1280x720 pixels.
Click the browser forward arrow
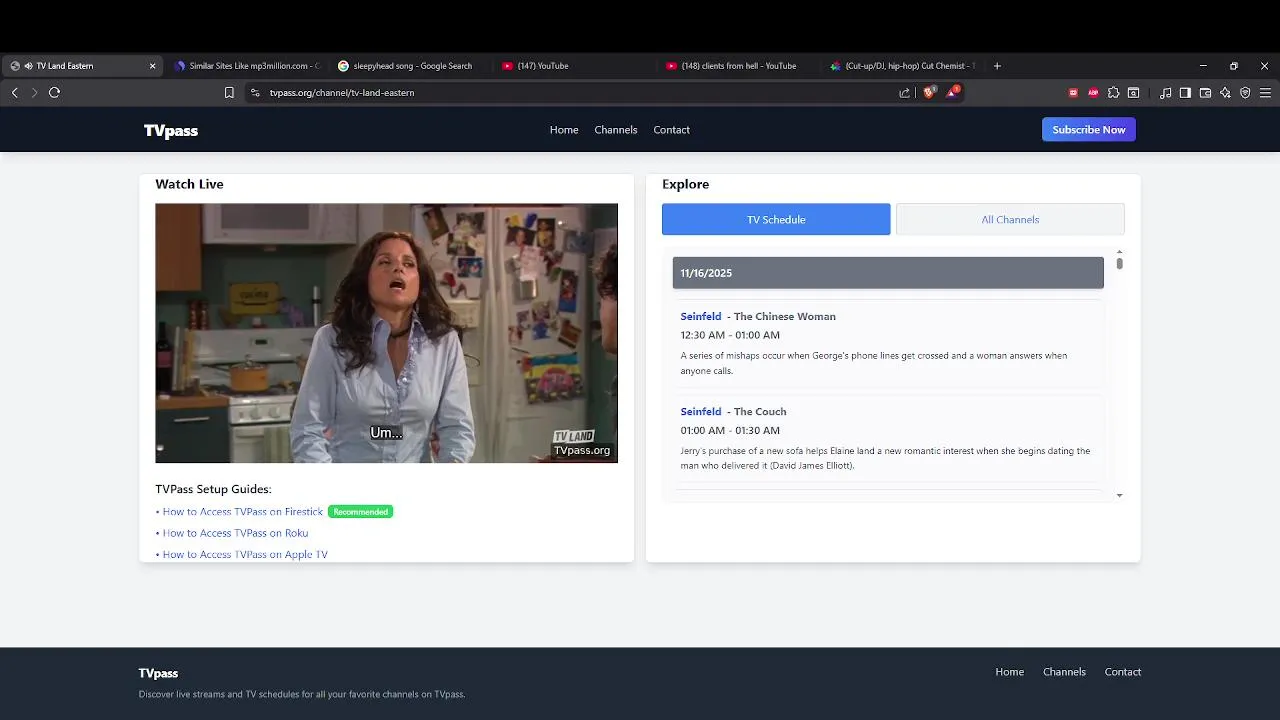34,92
